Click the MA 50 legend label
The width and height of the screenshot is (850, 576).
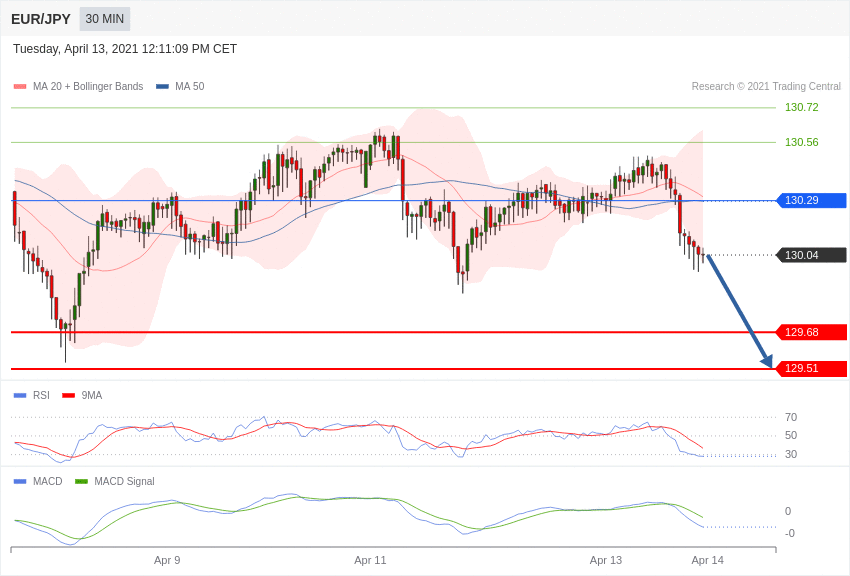[190, 87]
